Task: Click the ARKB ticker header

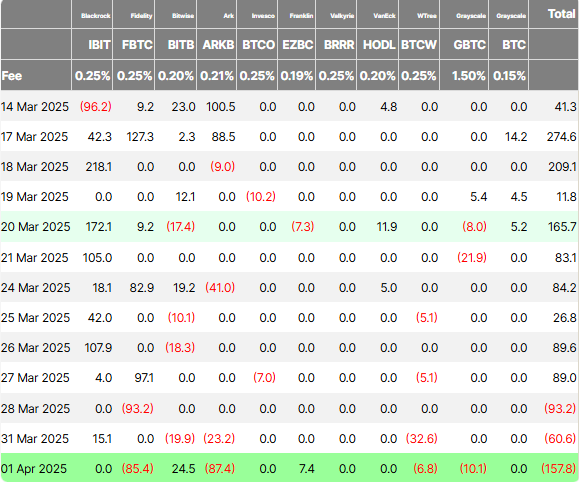Action: [218, 45]
